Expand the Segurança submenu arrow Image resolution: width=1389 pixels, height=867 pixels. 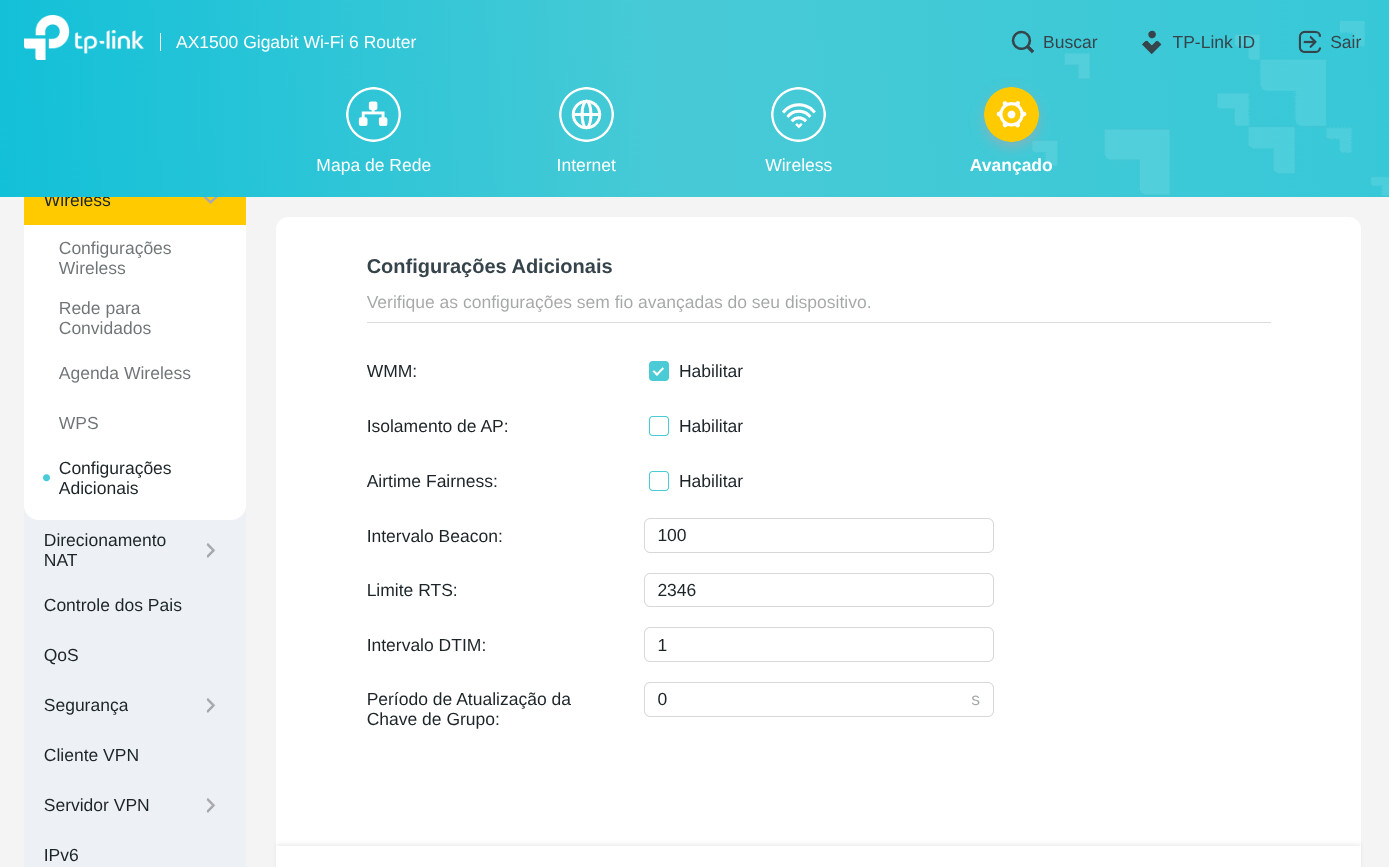click(211, 705)
